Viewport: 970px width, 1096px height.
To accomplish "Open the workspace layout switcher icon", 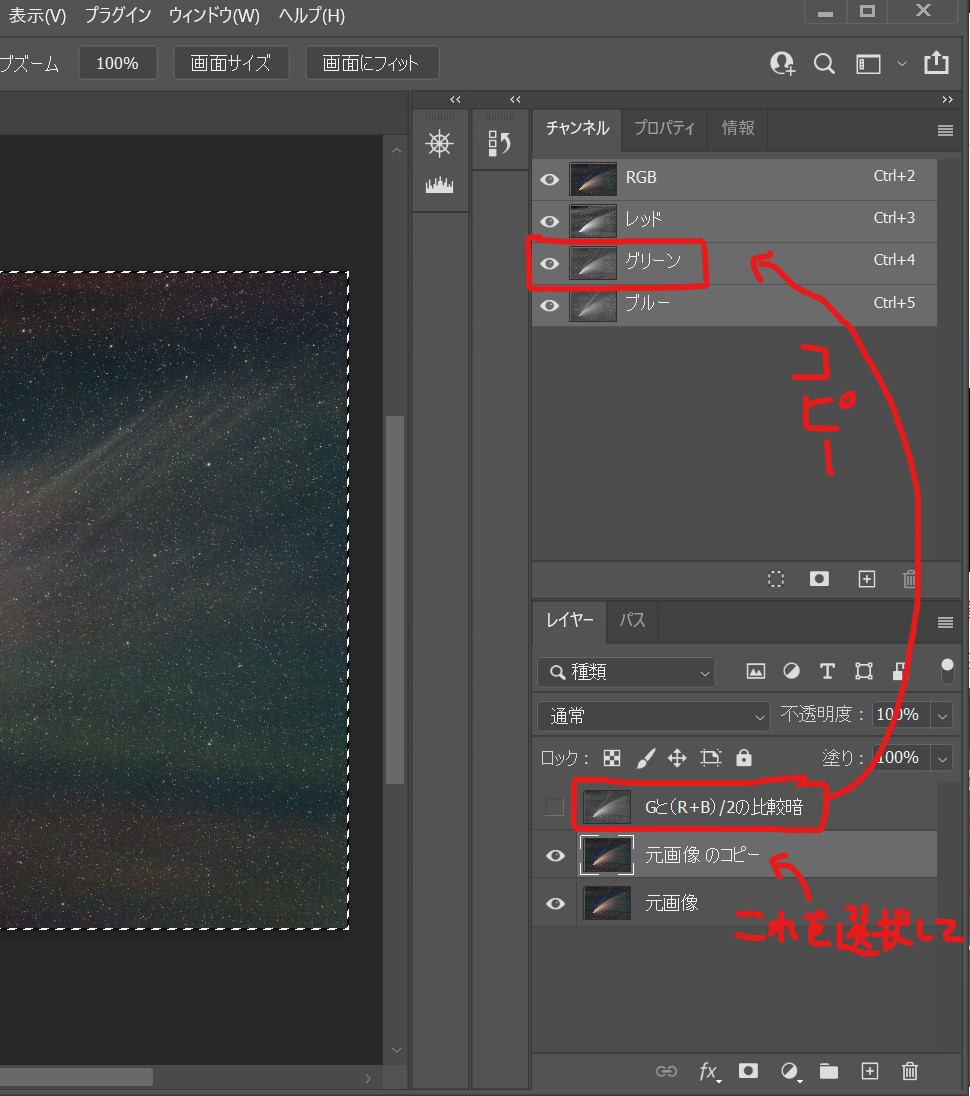I will pos(868,64).
